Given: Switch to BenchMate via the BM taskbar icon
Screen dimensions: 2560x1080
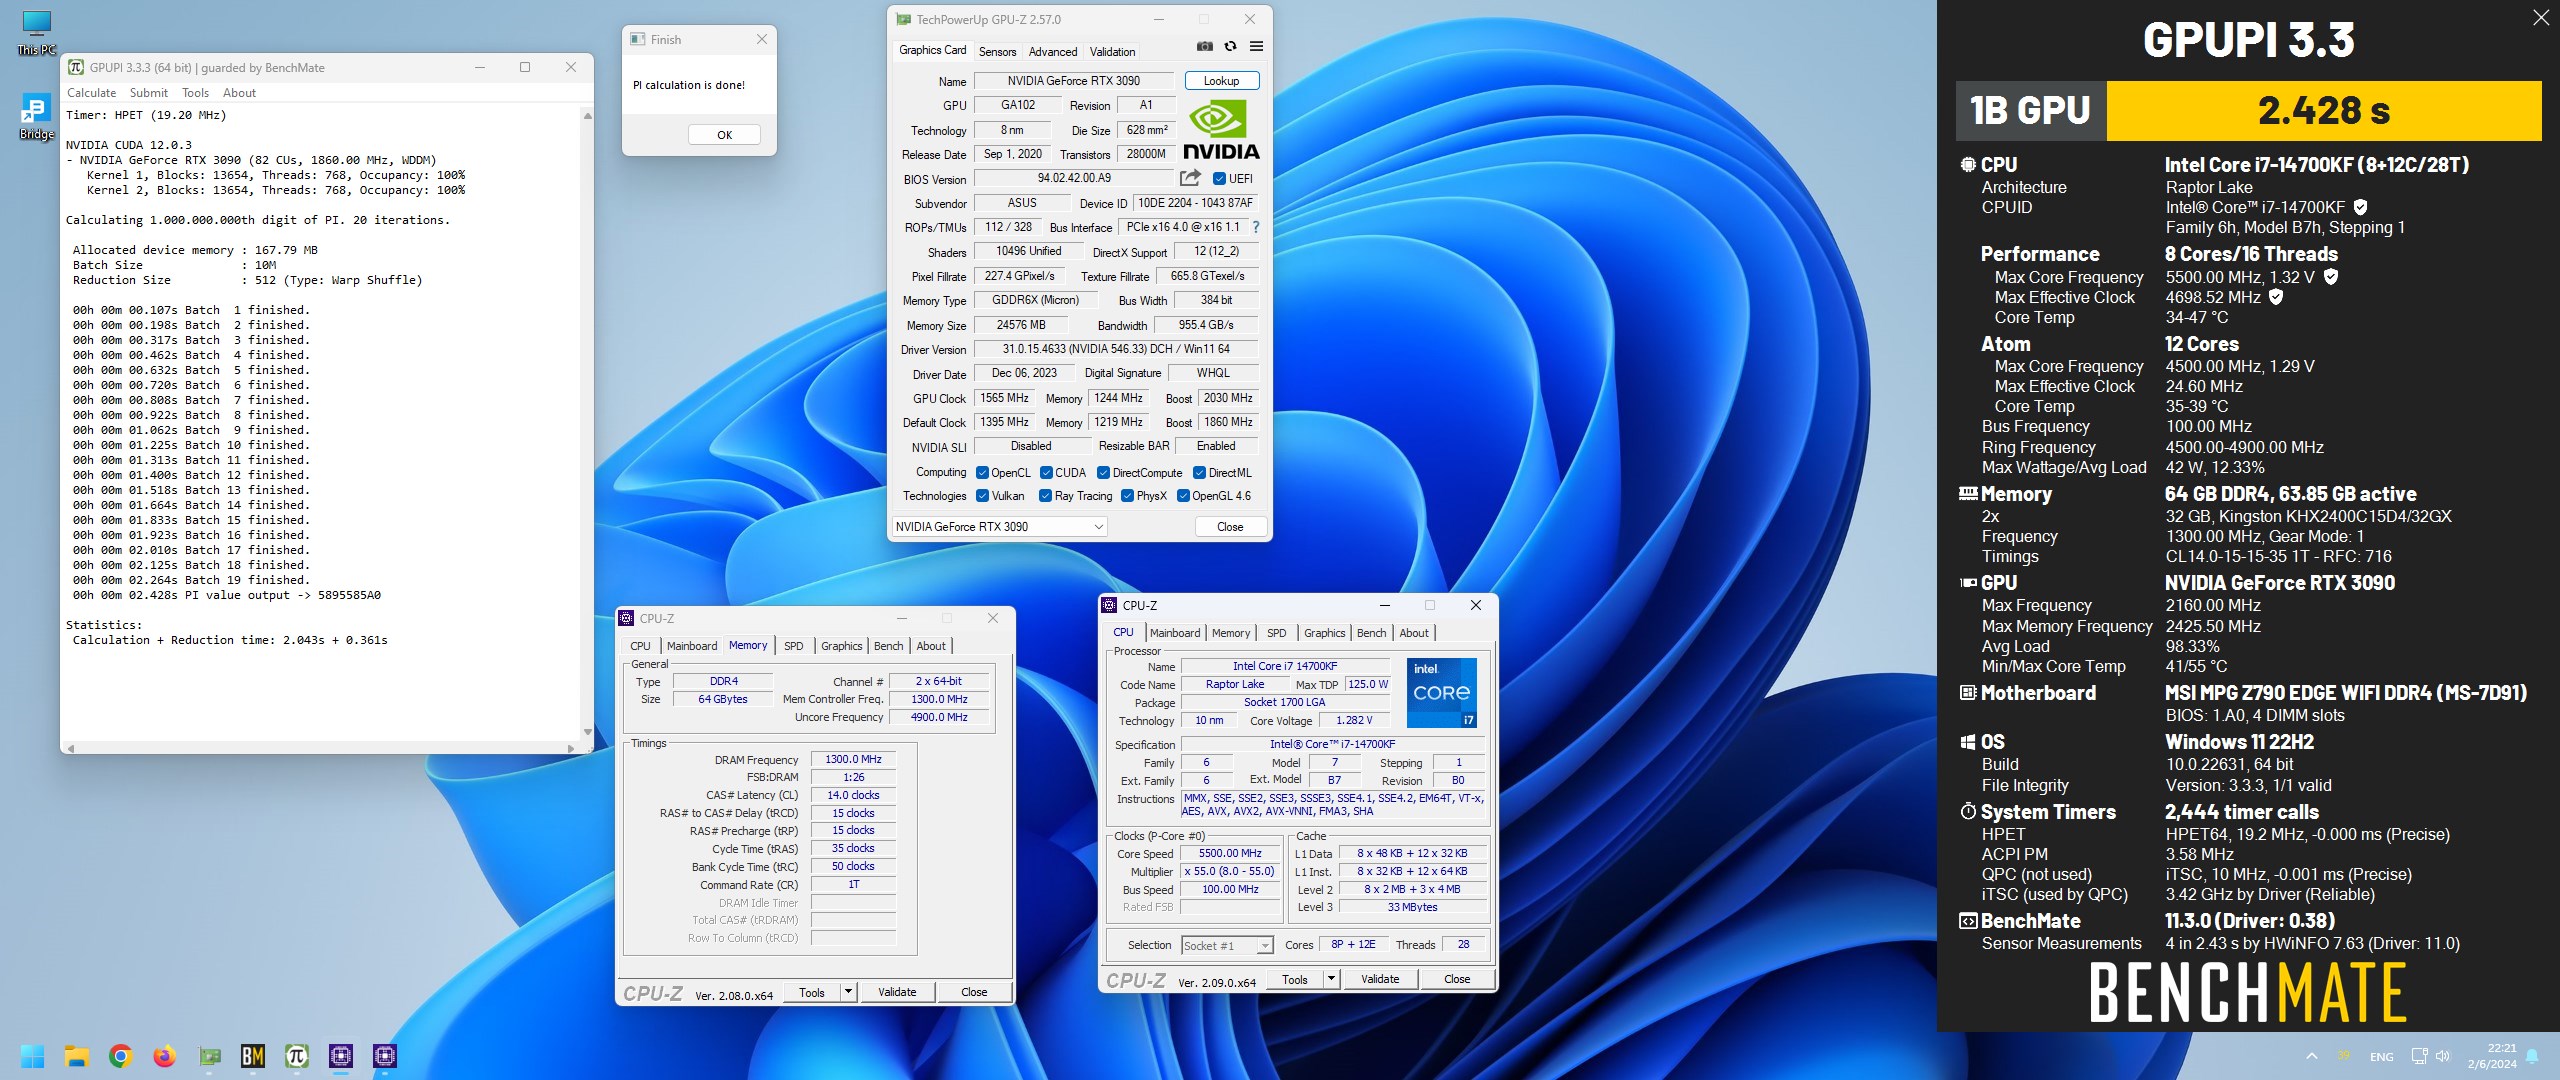Looking at the screenshot, I should click(x=253, y=1056).
